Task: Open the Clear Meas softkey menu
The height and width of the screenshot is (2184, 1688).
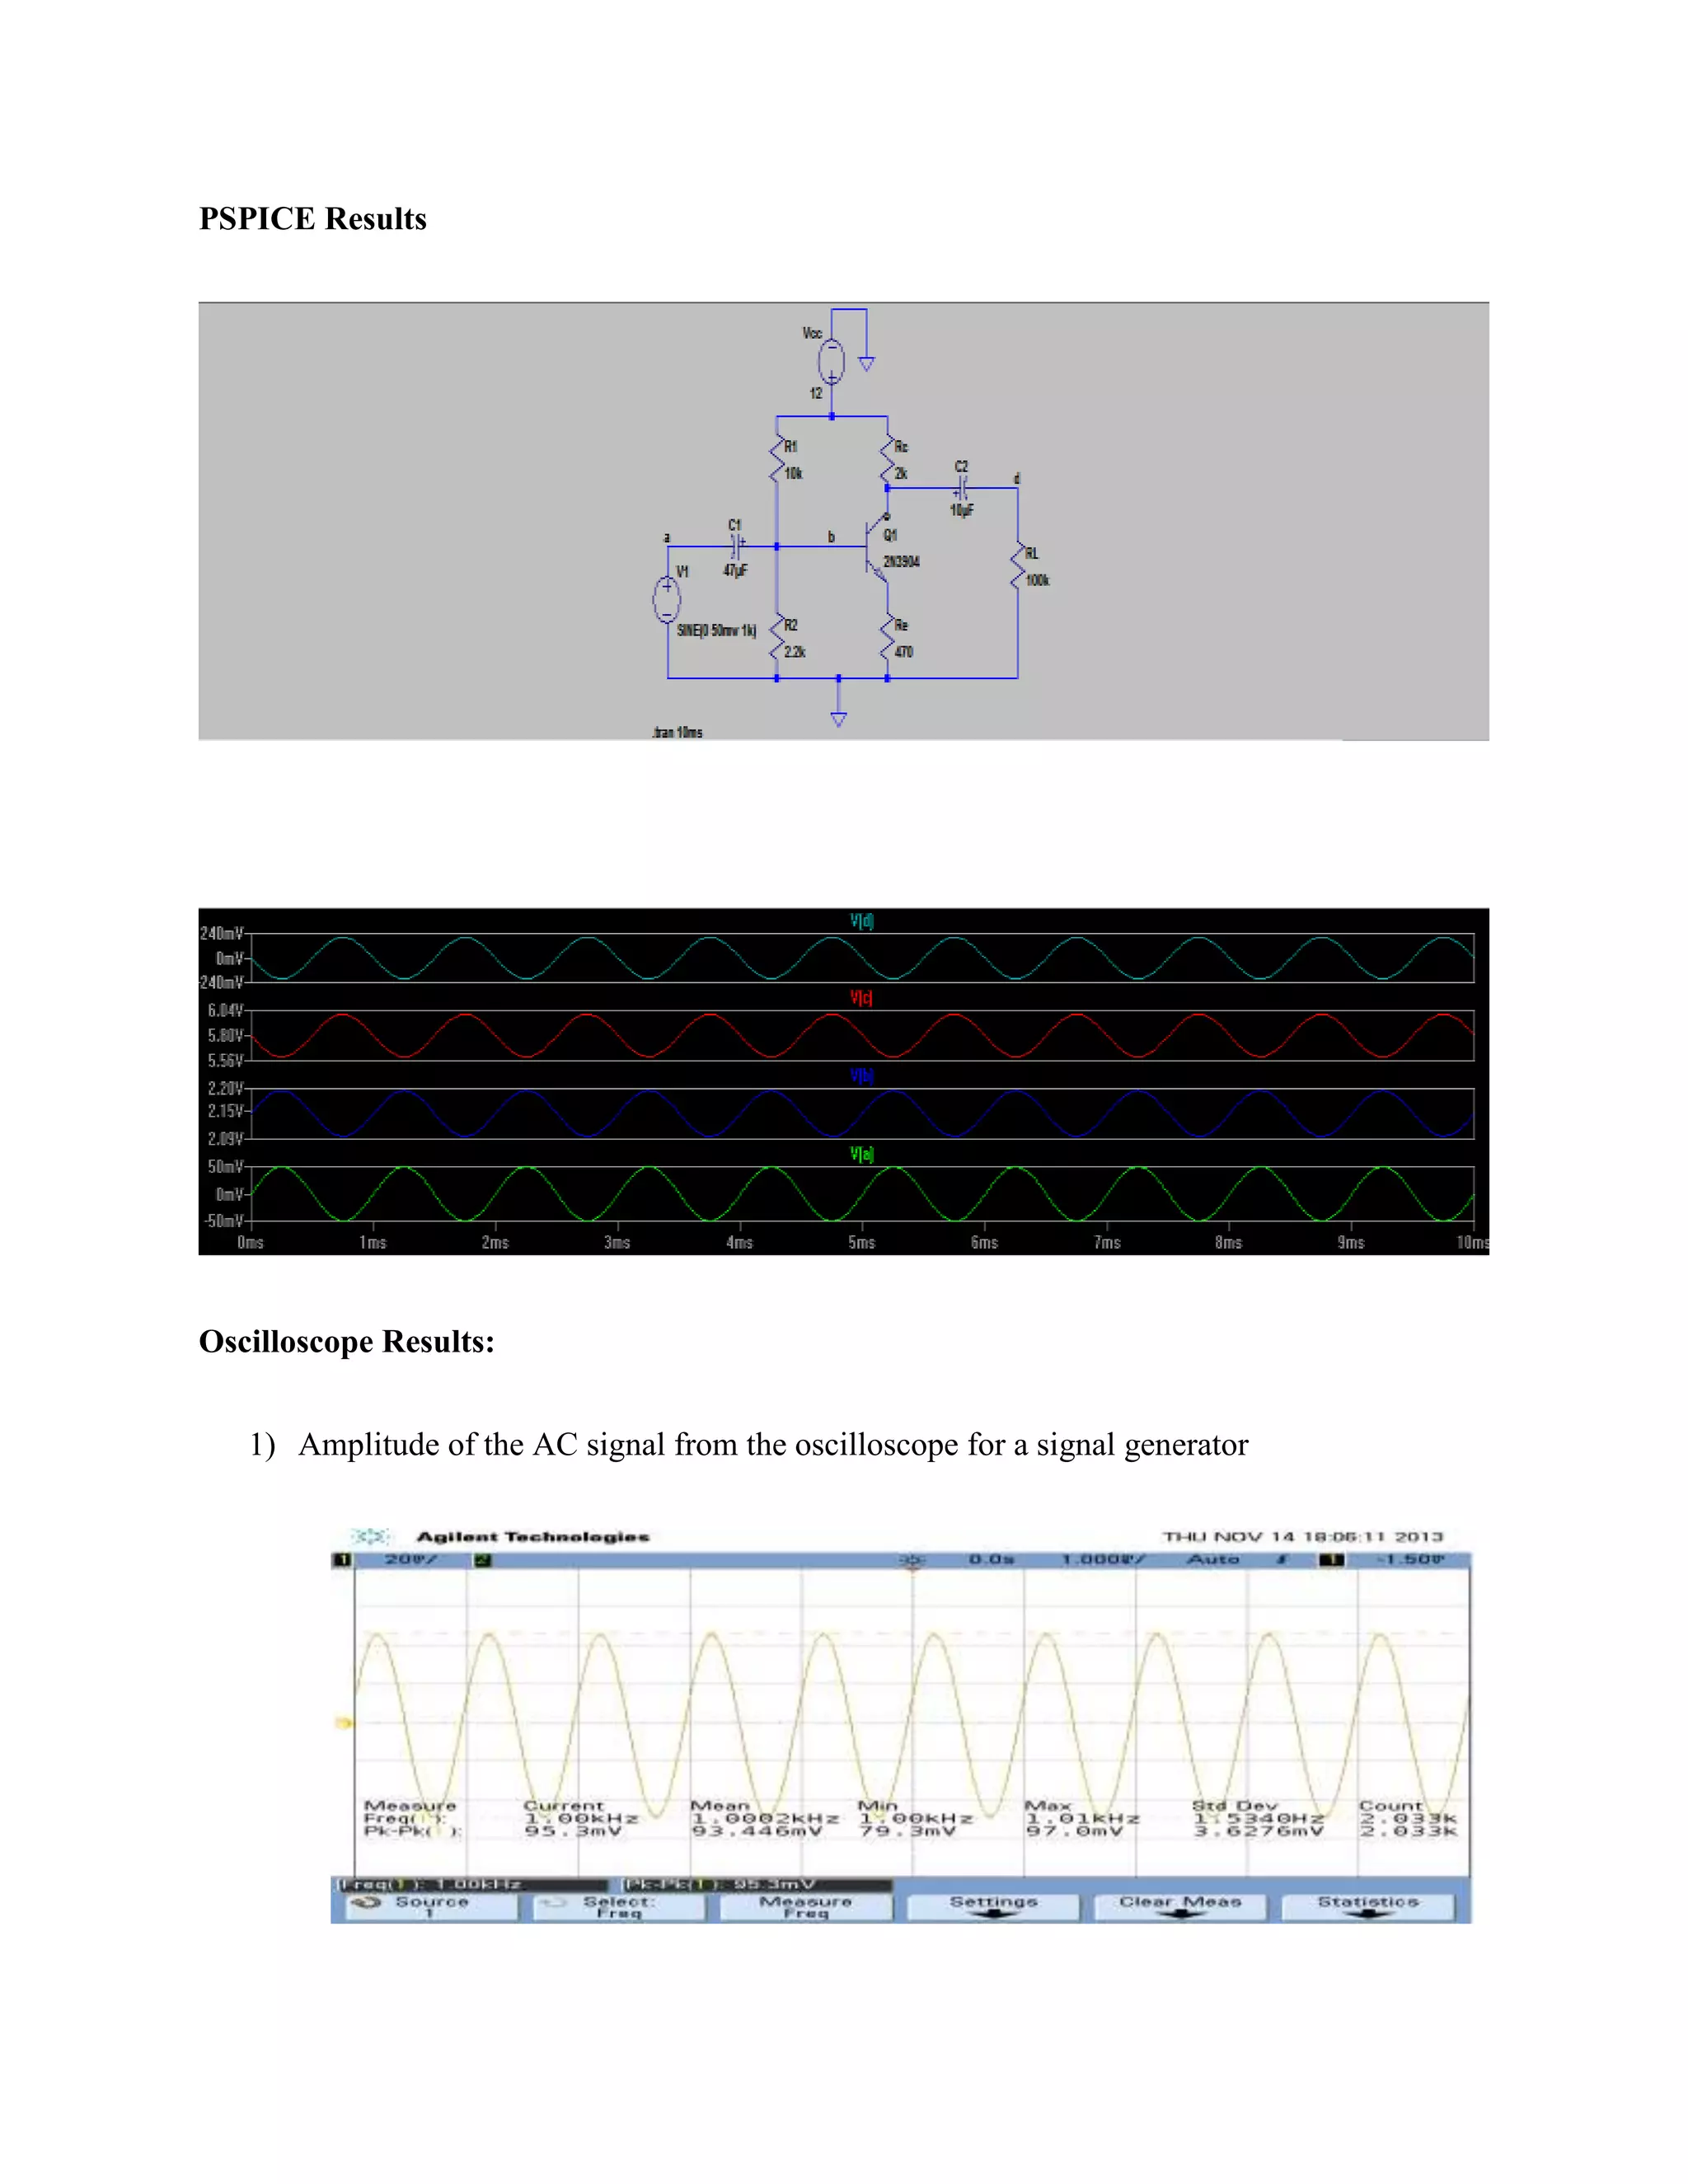Action: [x=1180, y=1907]
